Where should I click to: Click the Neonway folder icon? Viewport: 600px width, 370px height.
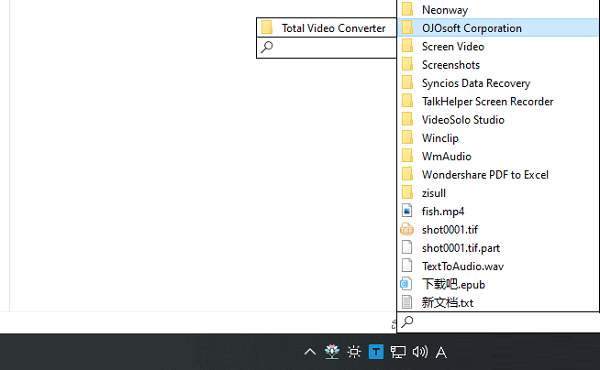pos(408,9)
